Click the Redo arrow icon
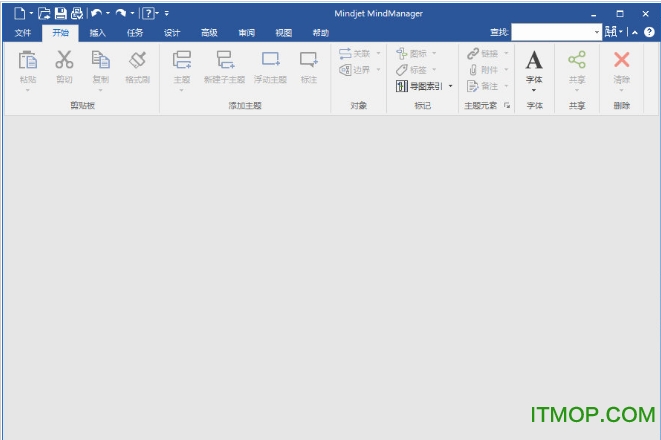661x440 pixels. pos(121,13)
